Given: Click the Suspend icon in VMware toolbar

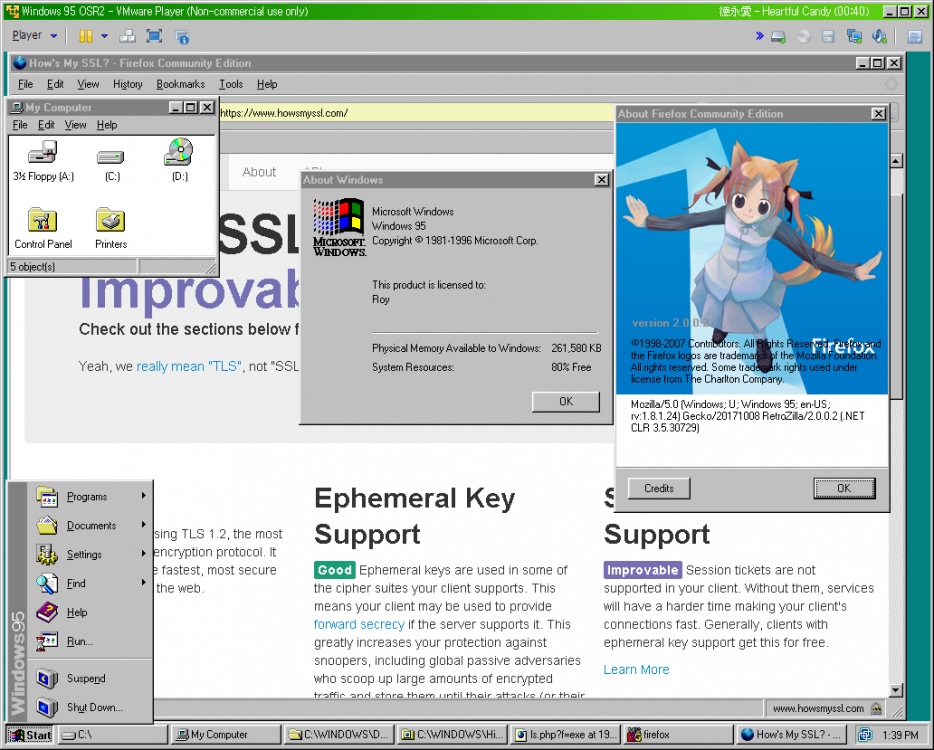Looking at the screenshot, I should pos(86,35).
